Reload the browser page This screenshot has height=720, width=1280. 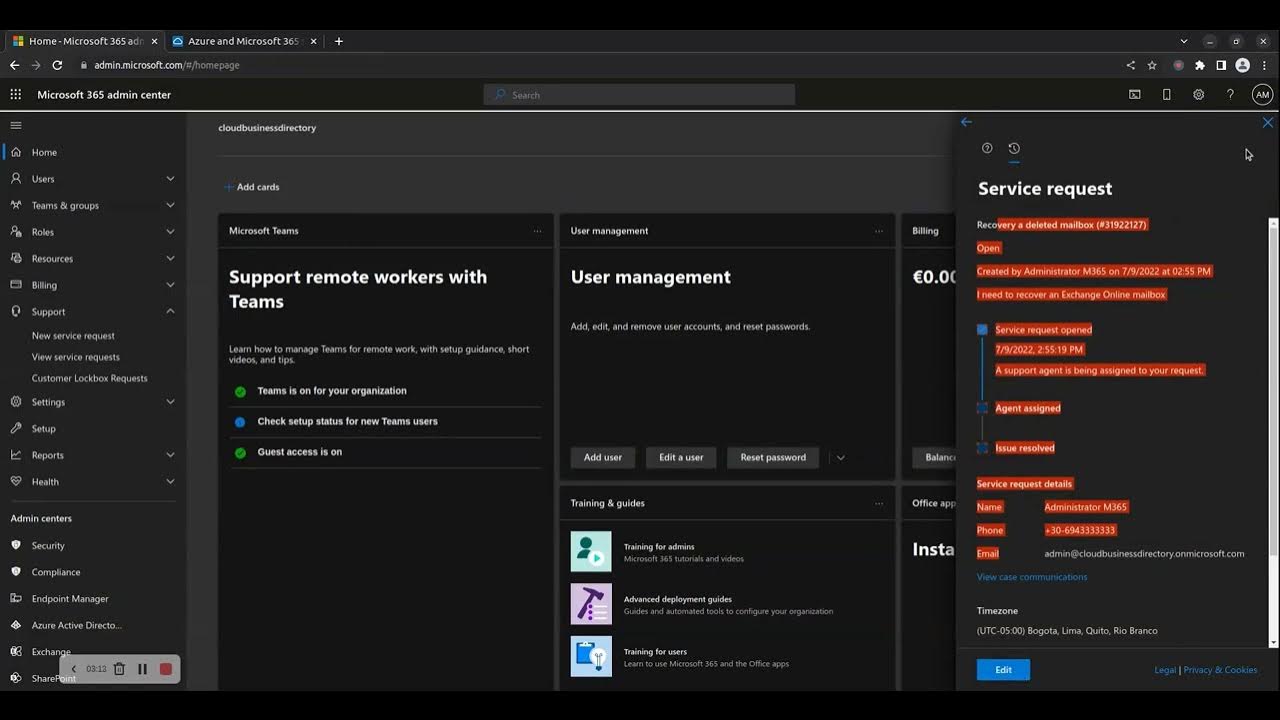[x=57, y=65]
